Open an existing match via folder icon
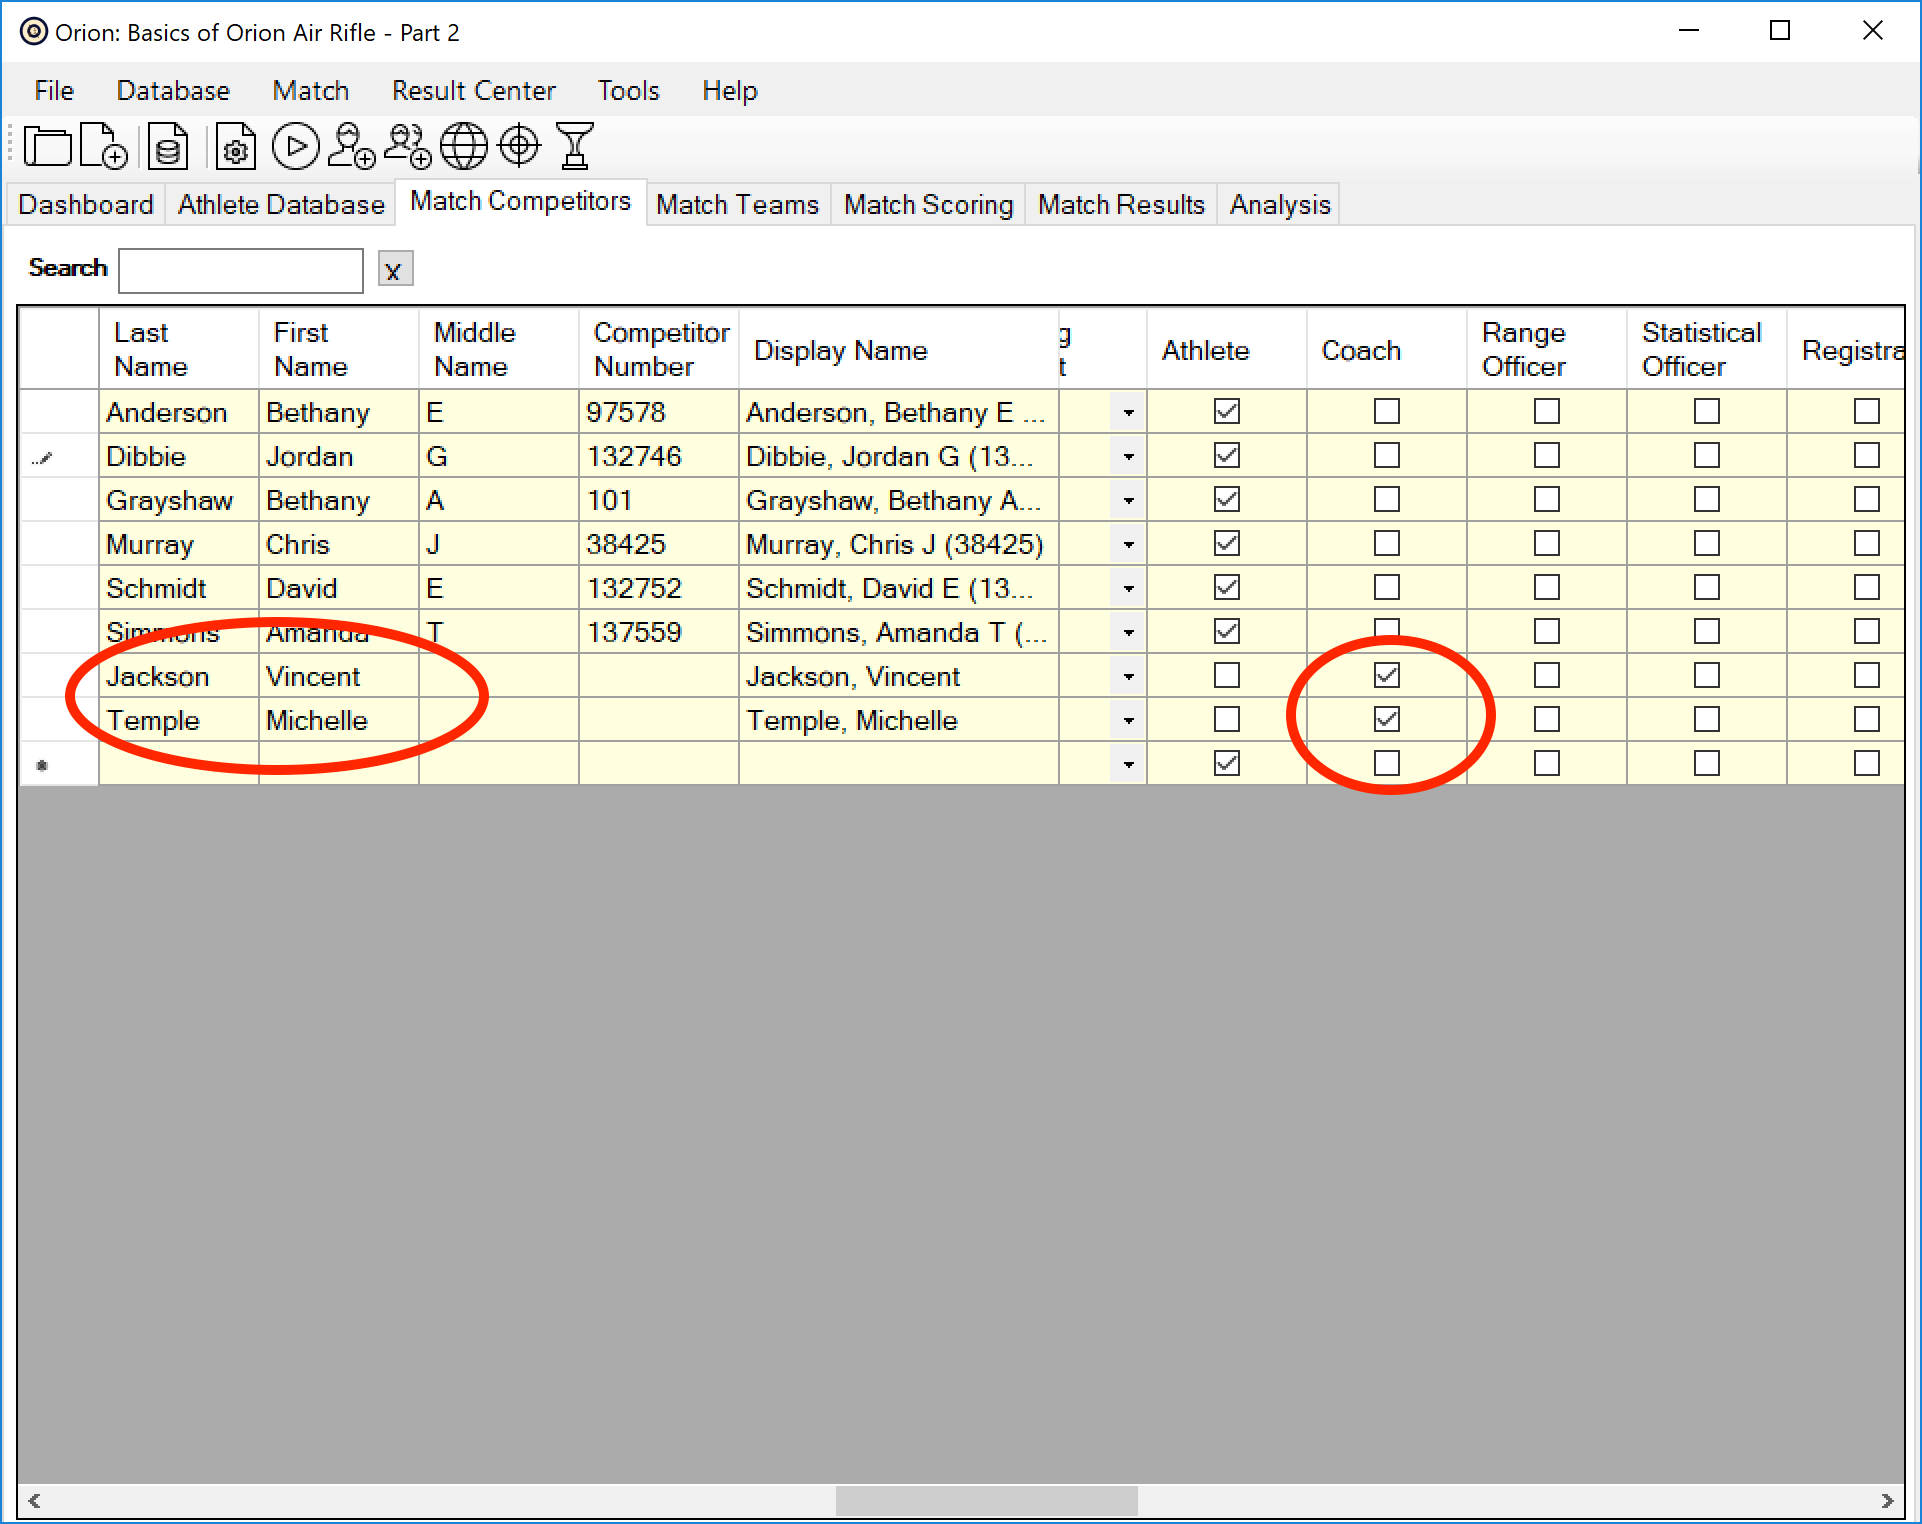This screenshot has height=1524, width=1922. coord(48,146)
